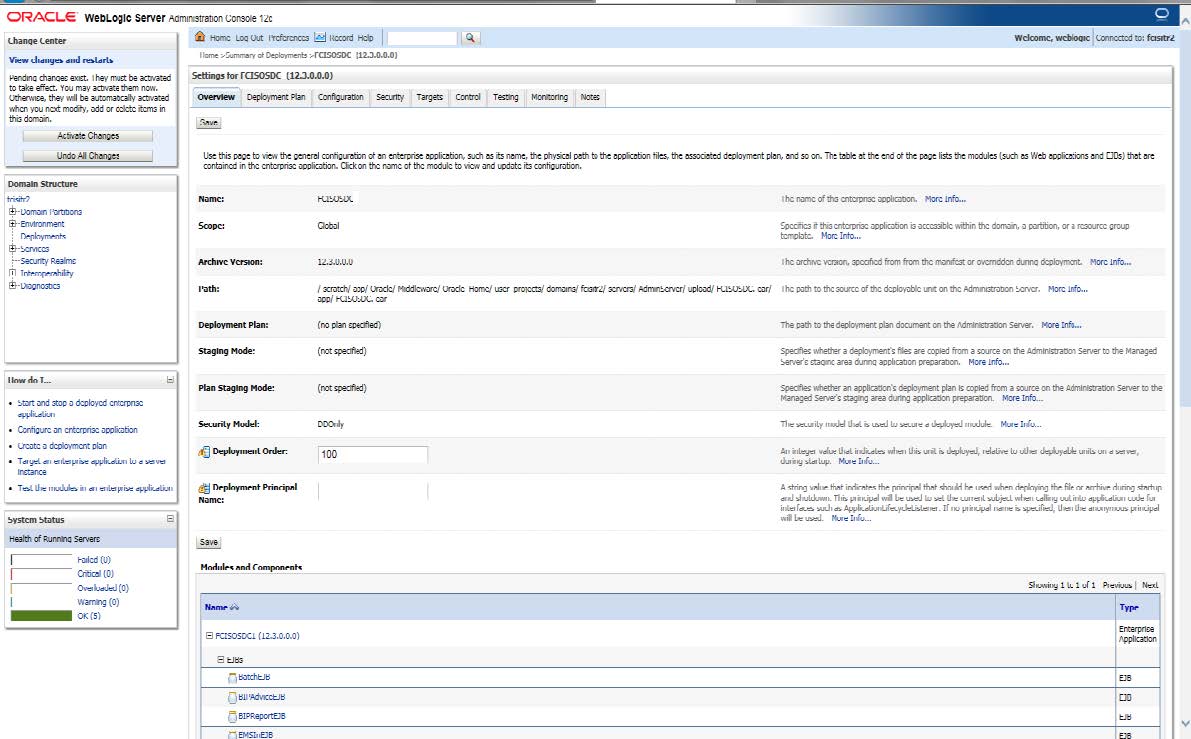Image resolution: width=1191 pixels, height=739 pixels.
Task: Switch to the Deployment Plan tab
Action: pos(276,97)
